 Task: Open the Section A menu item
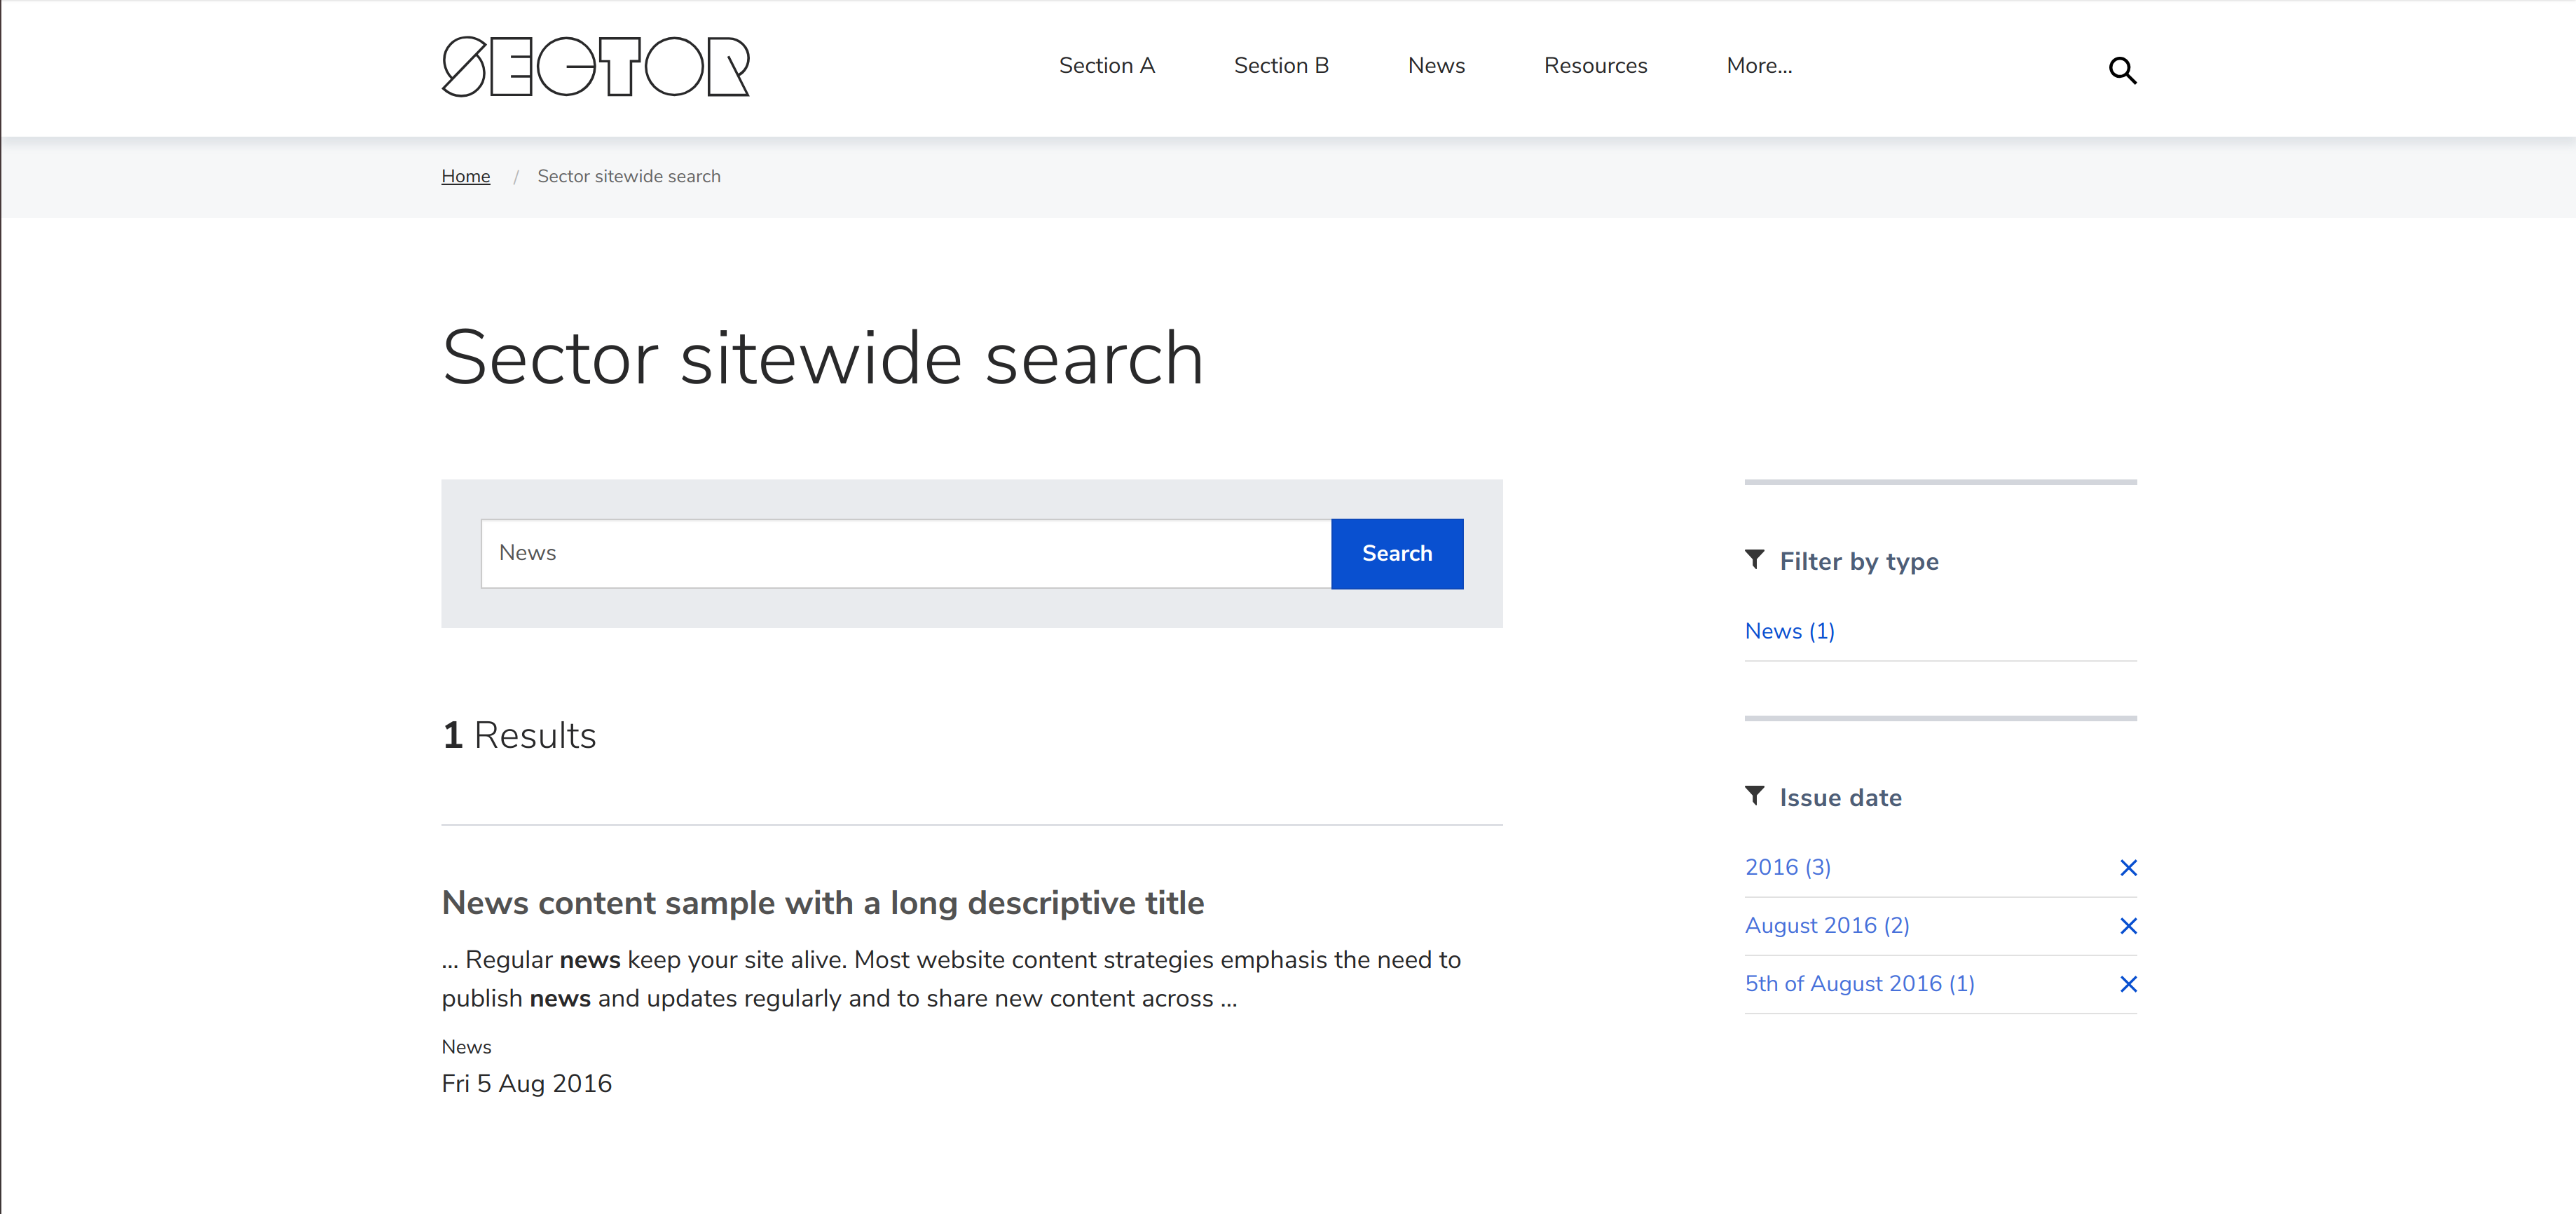point(1106,66)
